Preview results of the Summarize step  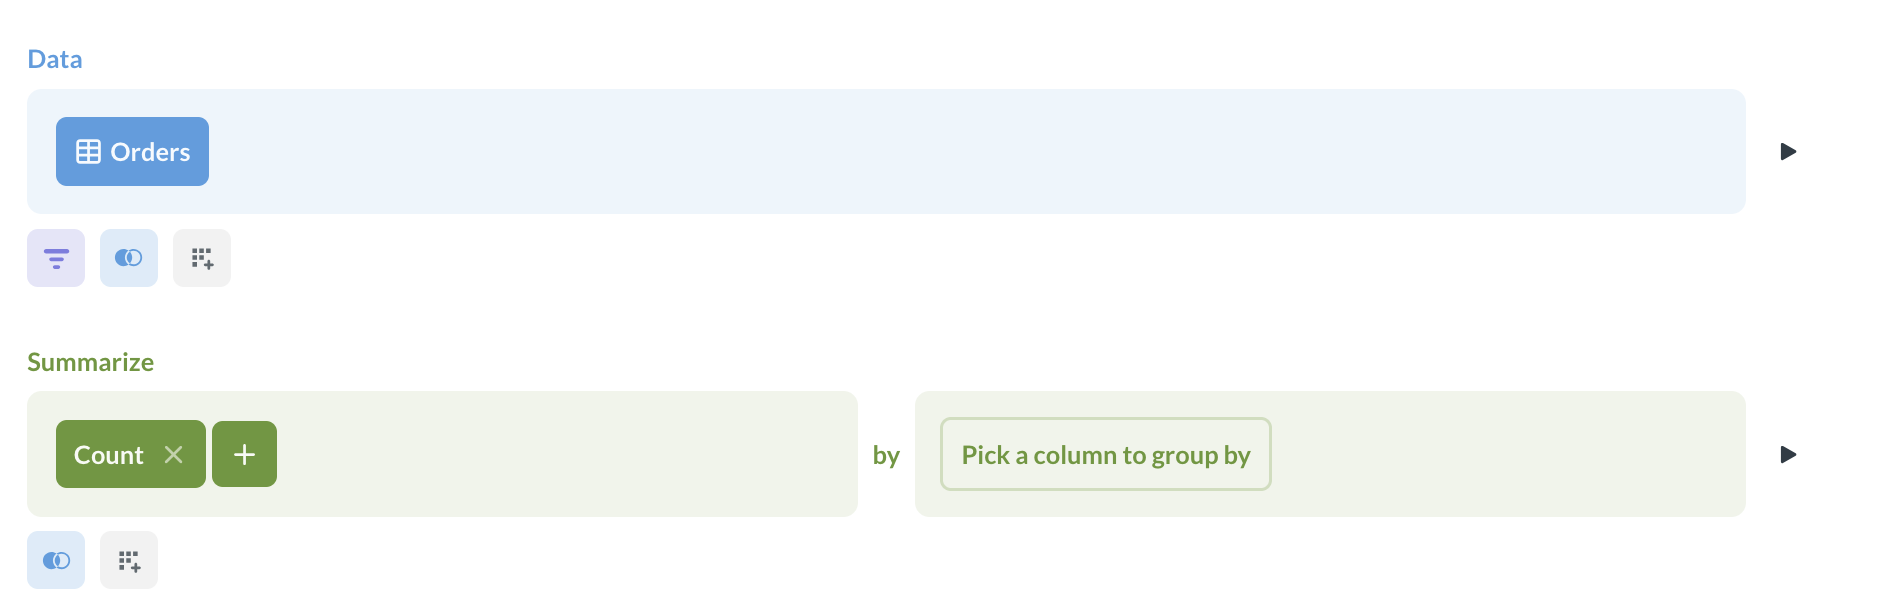tap(1788, 454)
